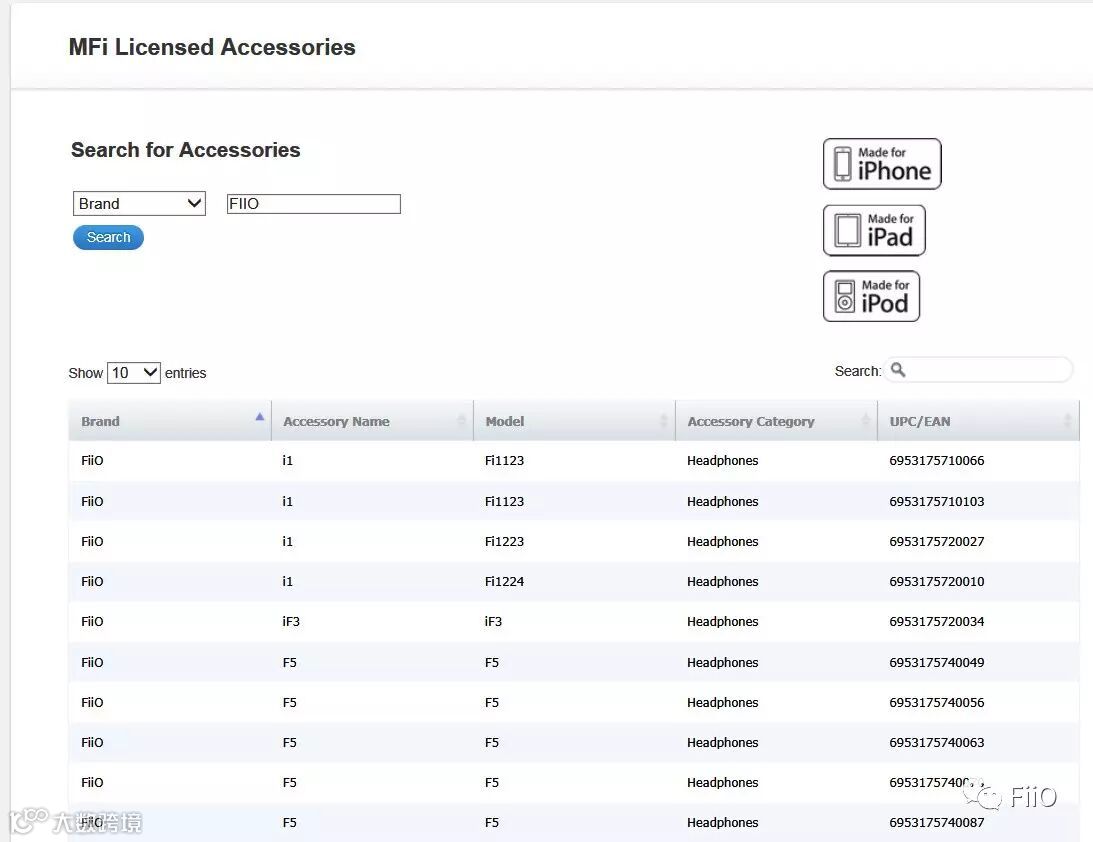Sort table by Brand column header
The width and height of the screenshot is (1093, 842).
click(x=169, y=421)
